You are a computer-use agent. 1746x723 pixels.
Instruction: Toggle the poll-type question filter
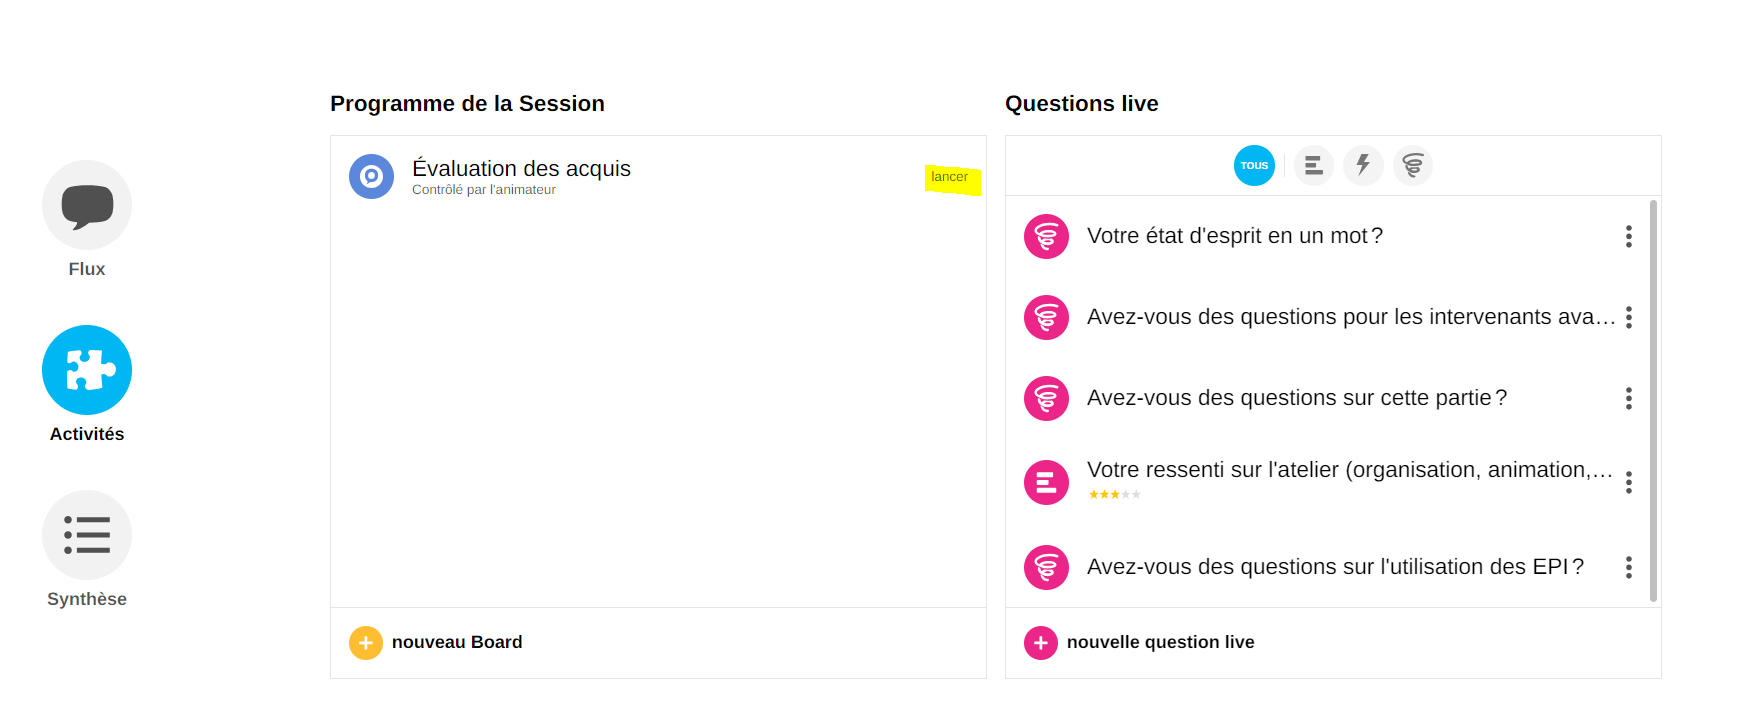(1314, 166)
